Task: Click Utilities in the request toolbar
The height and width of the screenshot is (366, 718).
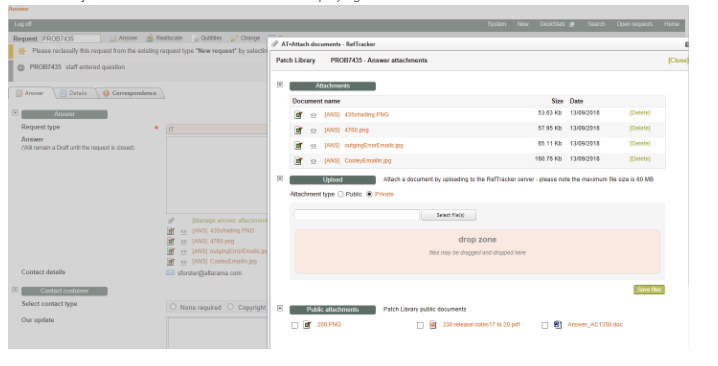Action: (207, 38)
